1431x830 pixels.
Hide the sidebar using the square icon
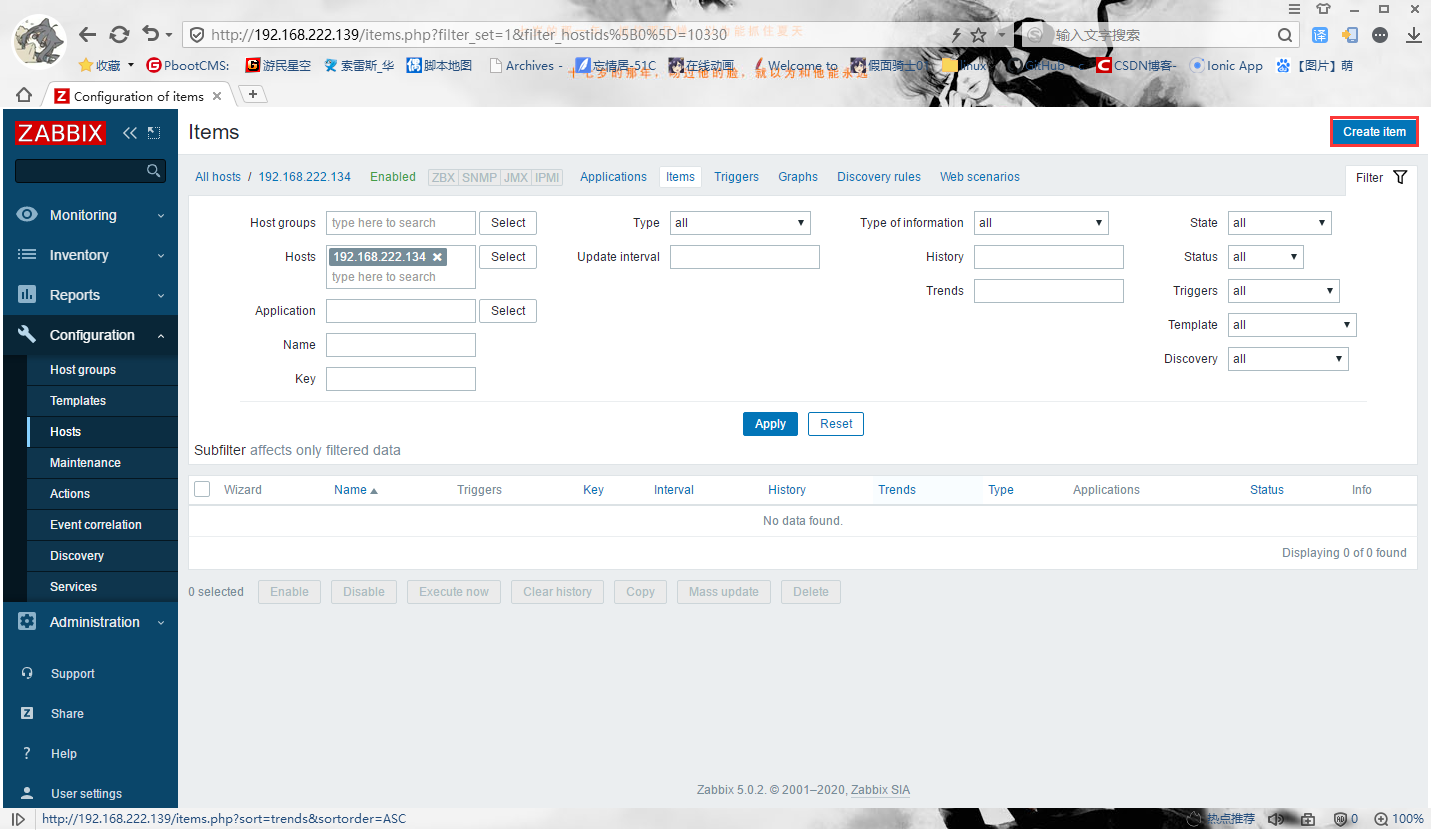pos(154,132)
